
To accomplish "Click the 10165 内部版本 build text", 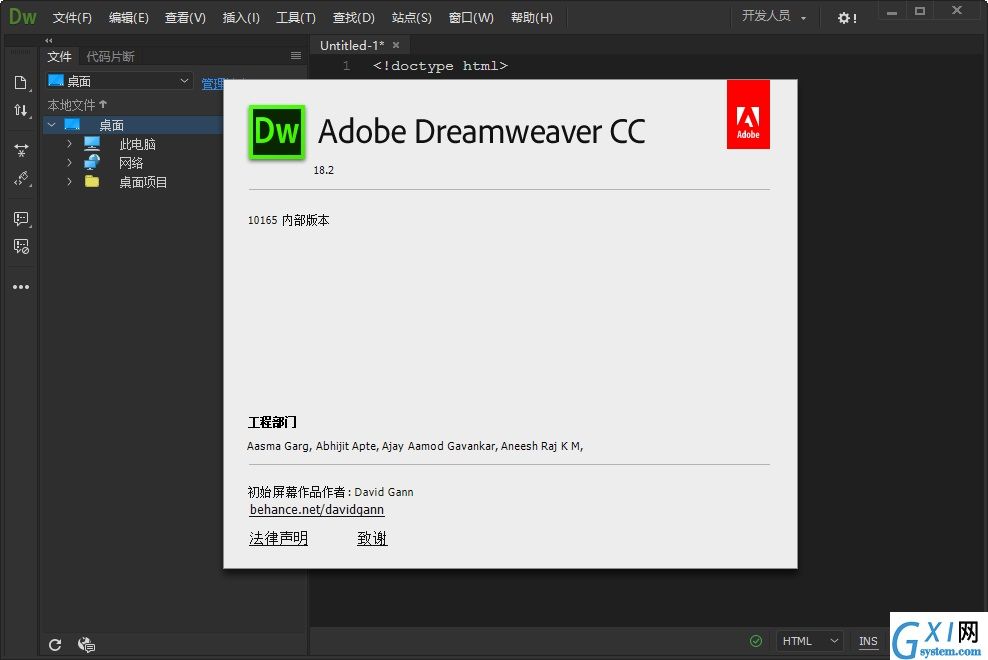I will (289, 220).
